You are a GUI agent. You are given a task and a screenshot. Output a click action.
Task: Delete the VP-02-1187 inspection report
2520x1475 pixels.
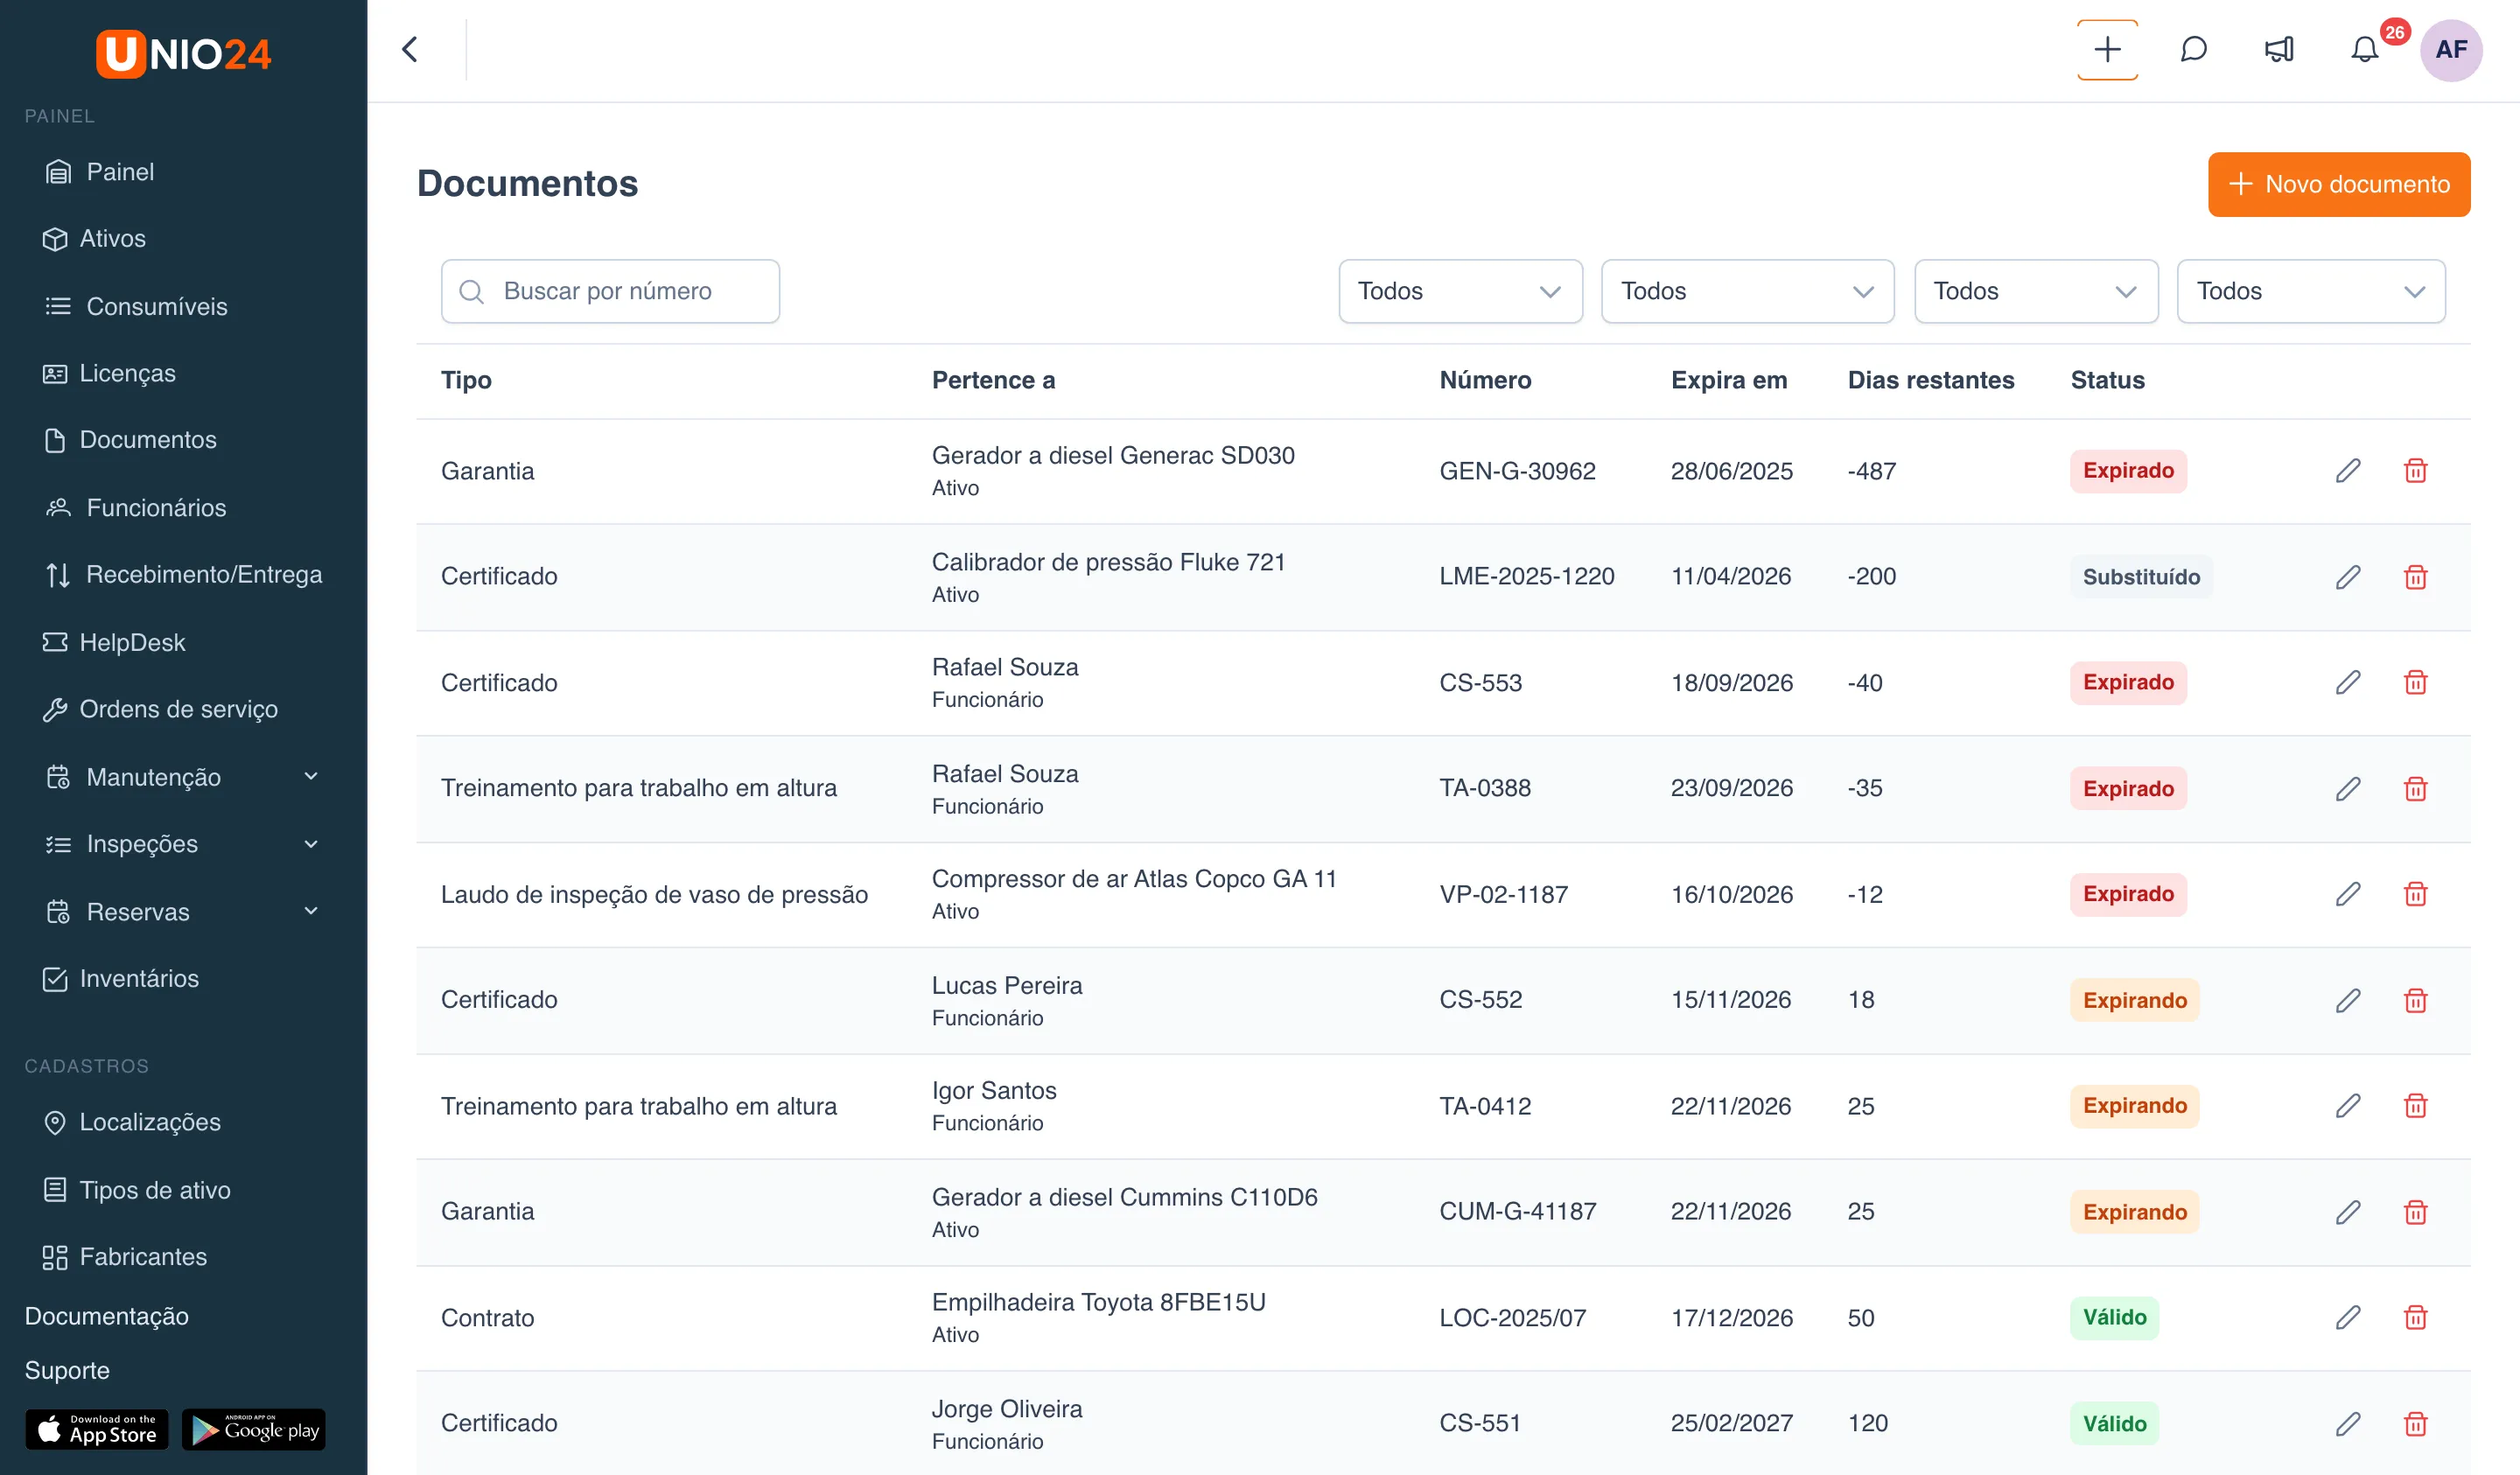2415,894
